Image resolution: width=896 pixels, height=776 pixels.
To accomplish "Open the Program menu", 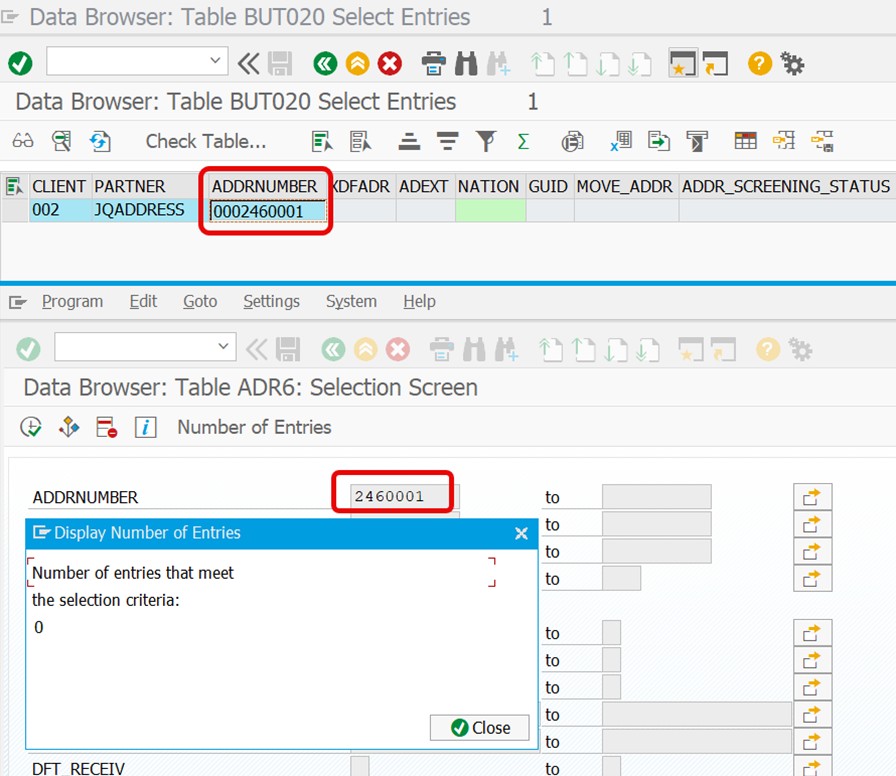I will 73,301.
